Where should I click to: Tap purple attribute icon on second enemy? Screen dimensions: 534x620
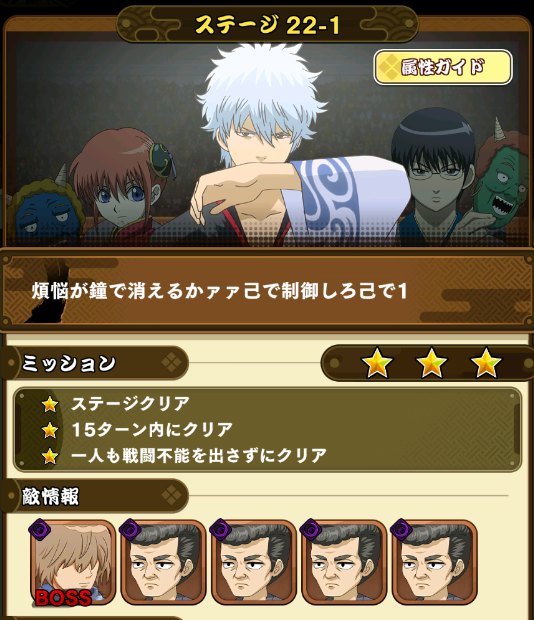coord(130,529)
